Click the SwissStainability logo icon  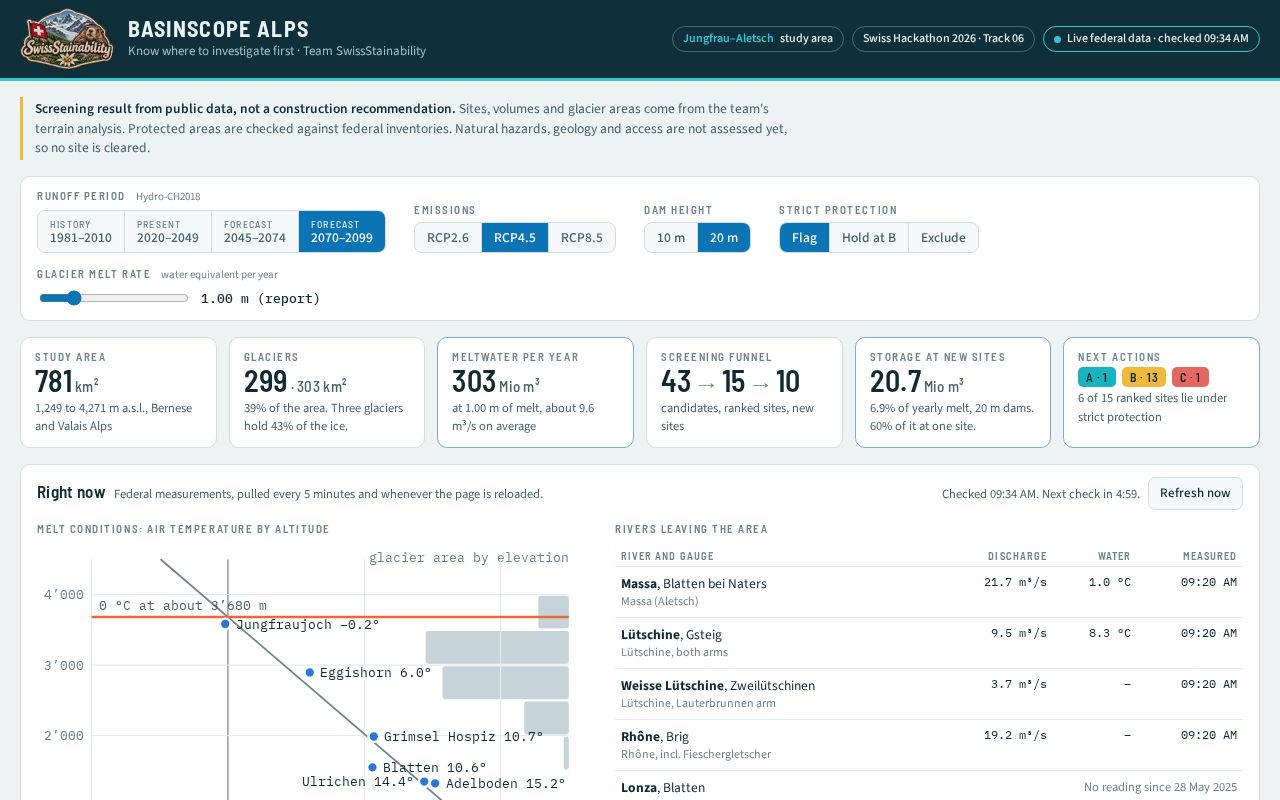[x=67, y=39]
